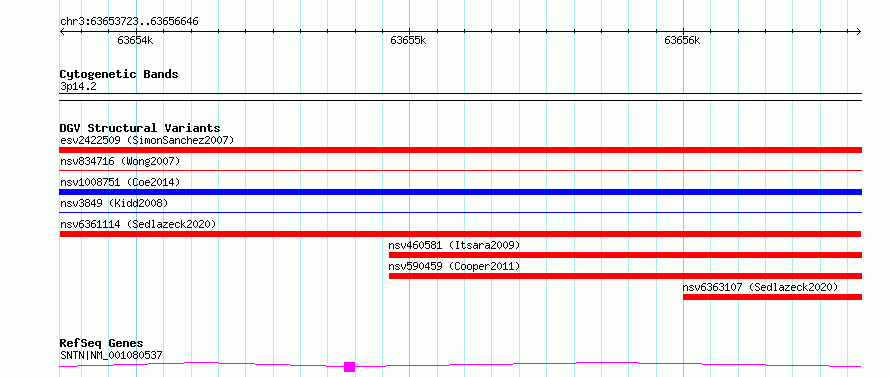
Task: Click the 63656k ruler mark
Action: 682,40
